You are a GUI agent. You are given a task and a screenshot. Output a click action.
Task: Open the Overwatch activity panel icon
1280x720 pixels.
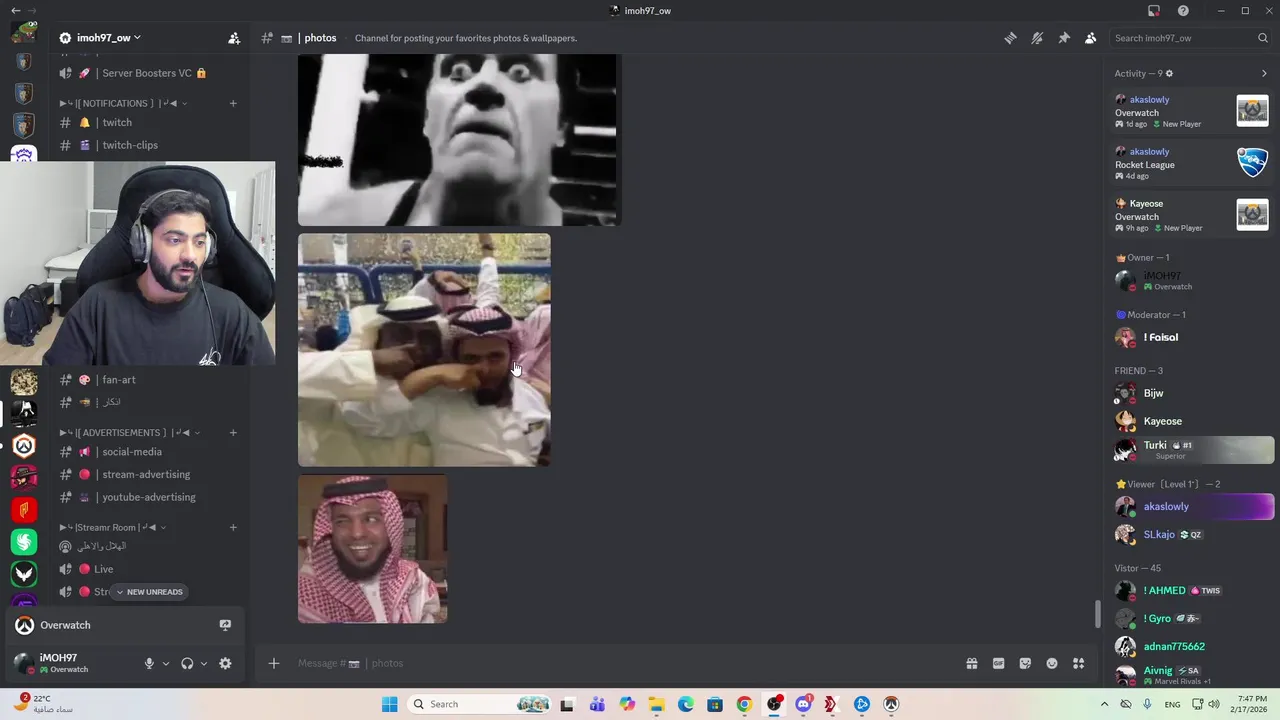[x=225, y=625]
